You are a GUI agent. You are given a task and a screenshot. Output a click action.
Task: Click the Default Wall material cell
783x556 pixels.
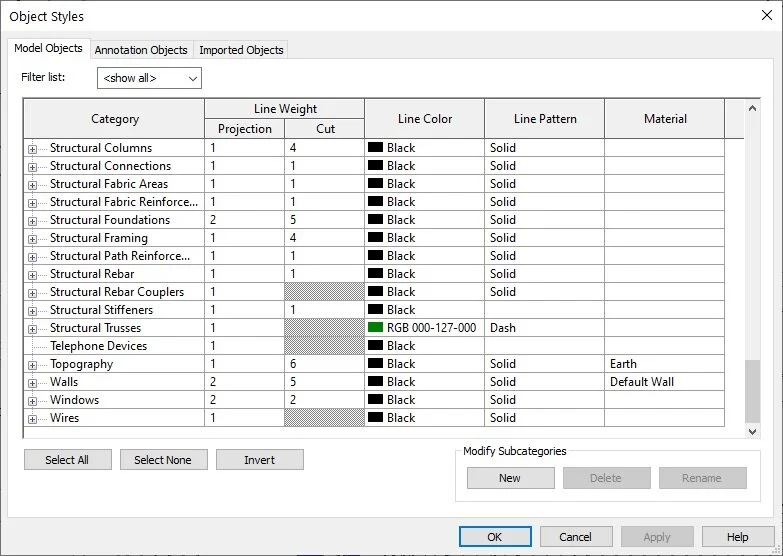(664, 382)
